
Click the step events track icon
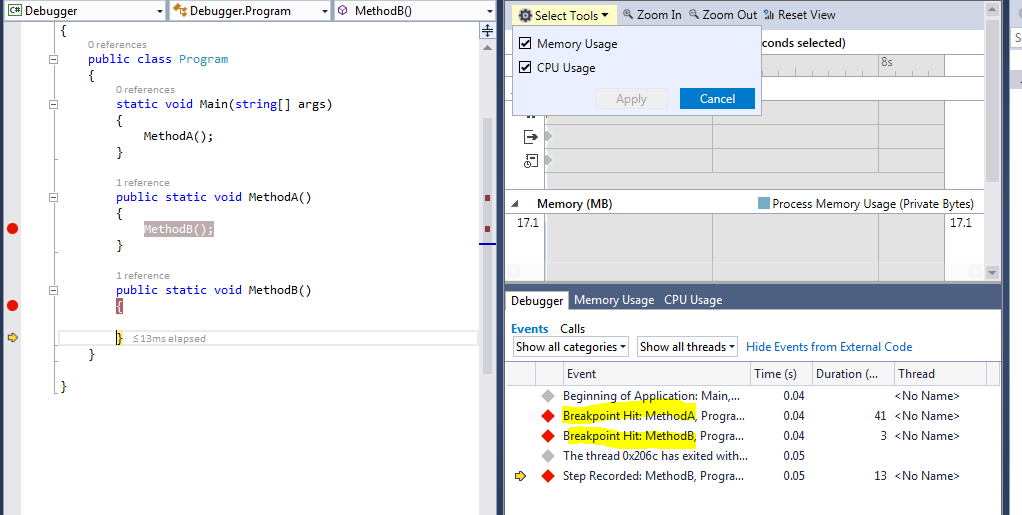tap(530, 136)
